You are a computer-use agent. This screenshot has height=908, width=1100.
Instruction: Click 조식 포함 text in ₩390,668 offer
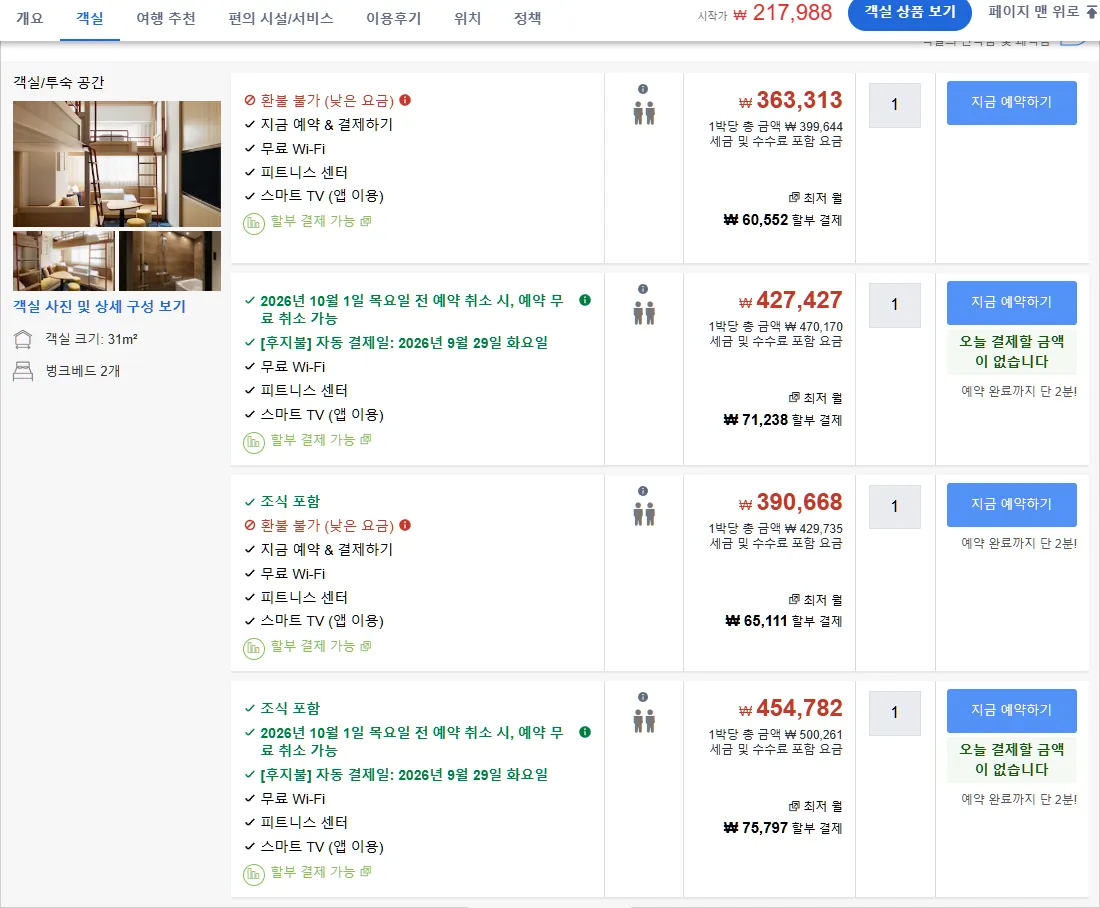click(290, 501)
